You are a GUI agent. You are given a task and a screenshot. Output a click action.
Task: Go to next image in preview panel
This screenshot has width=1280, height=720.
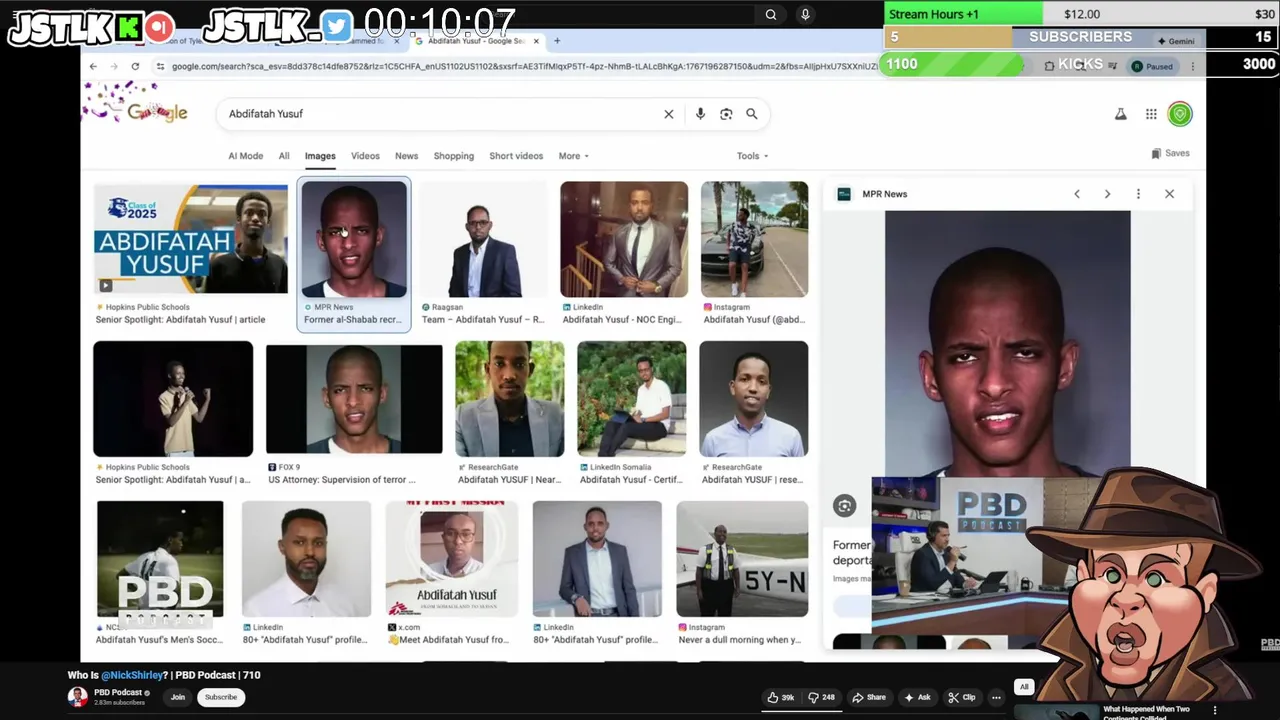[1107, 194]
